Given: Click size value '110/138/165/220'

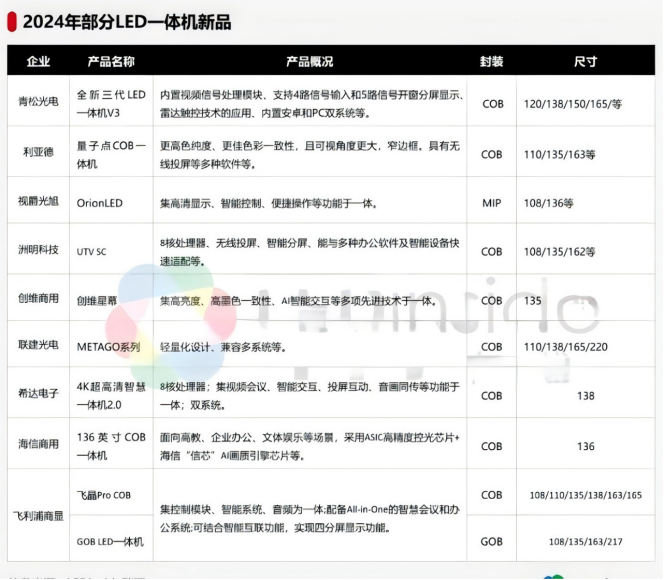Looking at the screenshot, I should pos(565,347).
